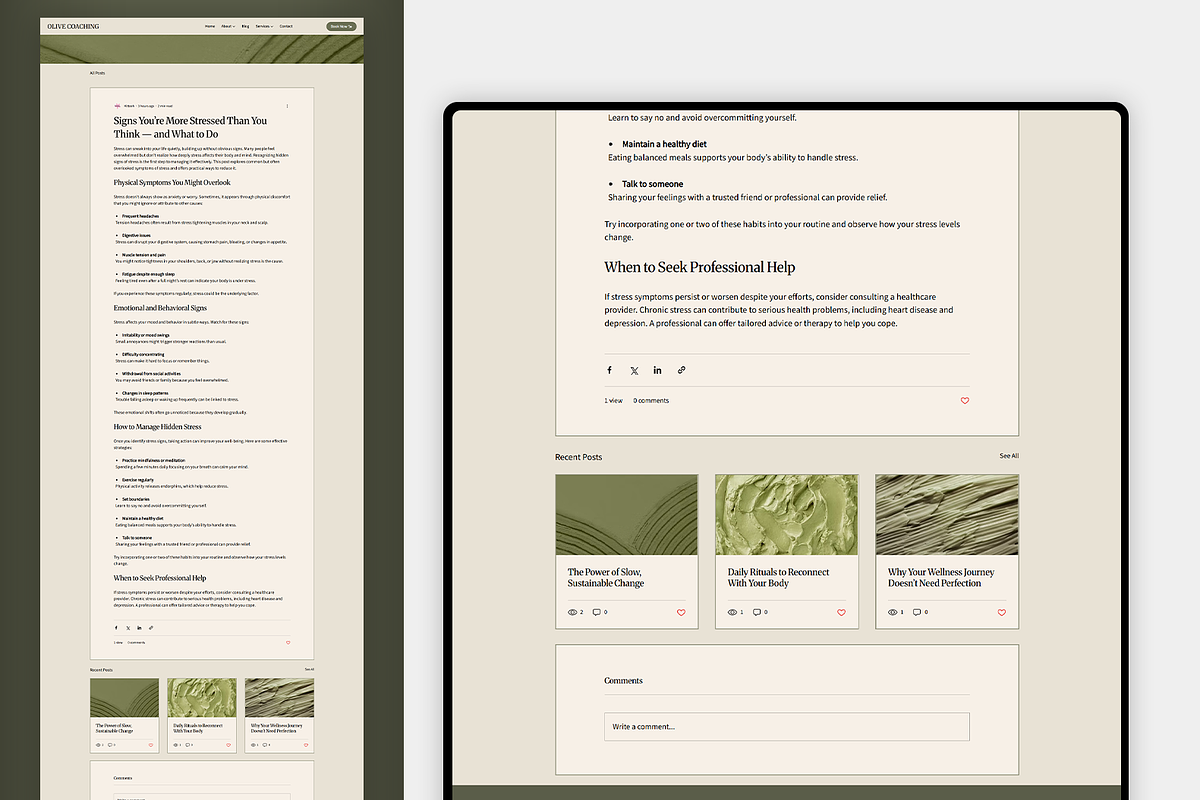Click the heart icon below '0 comments'
Screen dimensions: 1200x800
965,400
